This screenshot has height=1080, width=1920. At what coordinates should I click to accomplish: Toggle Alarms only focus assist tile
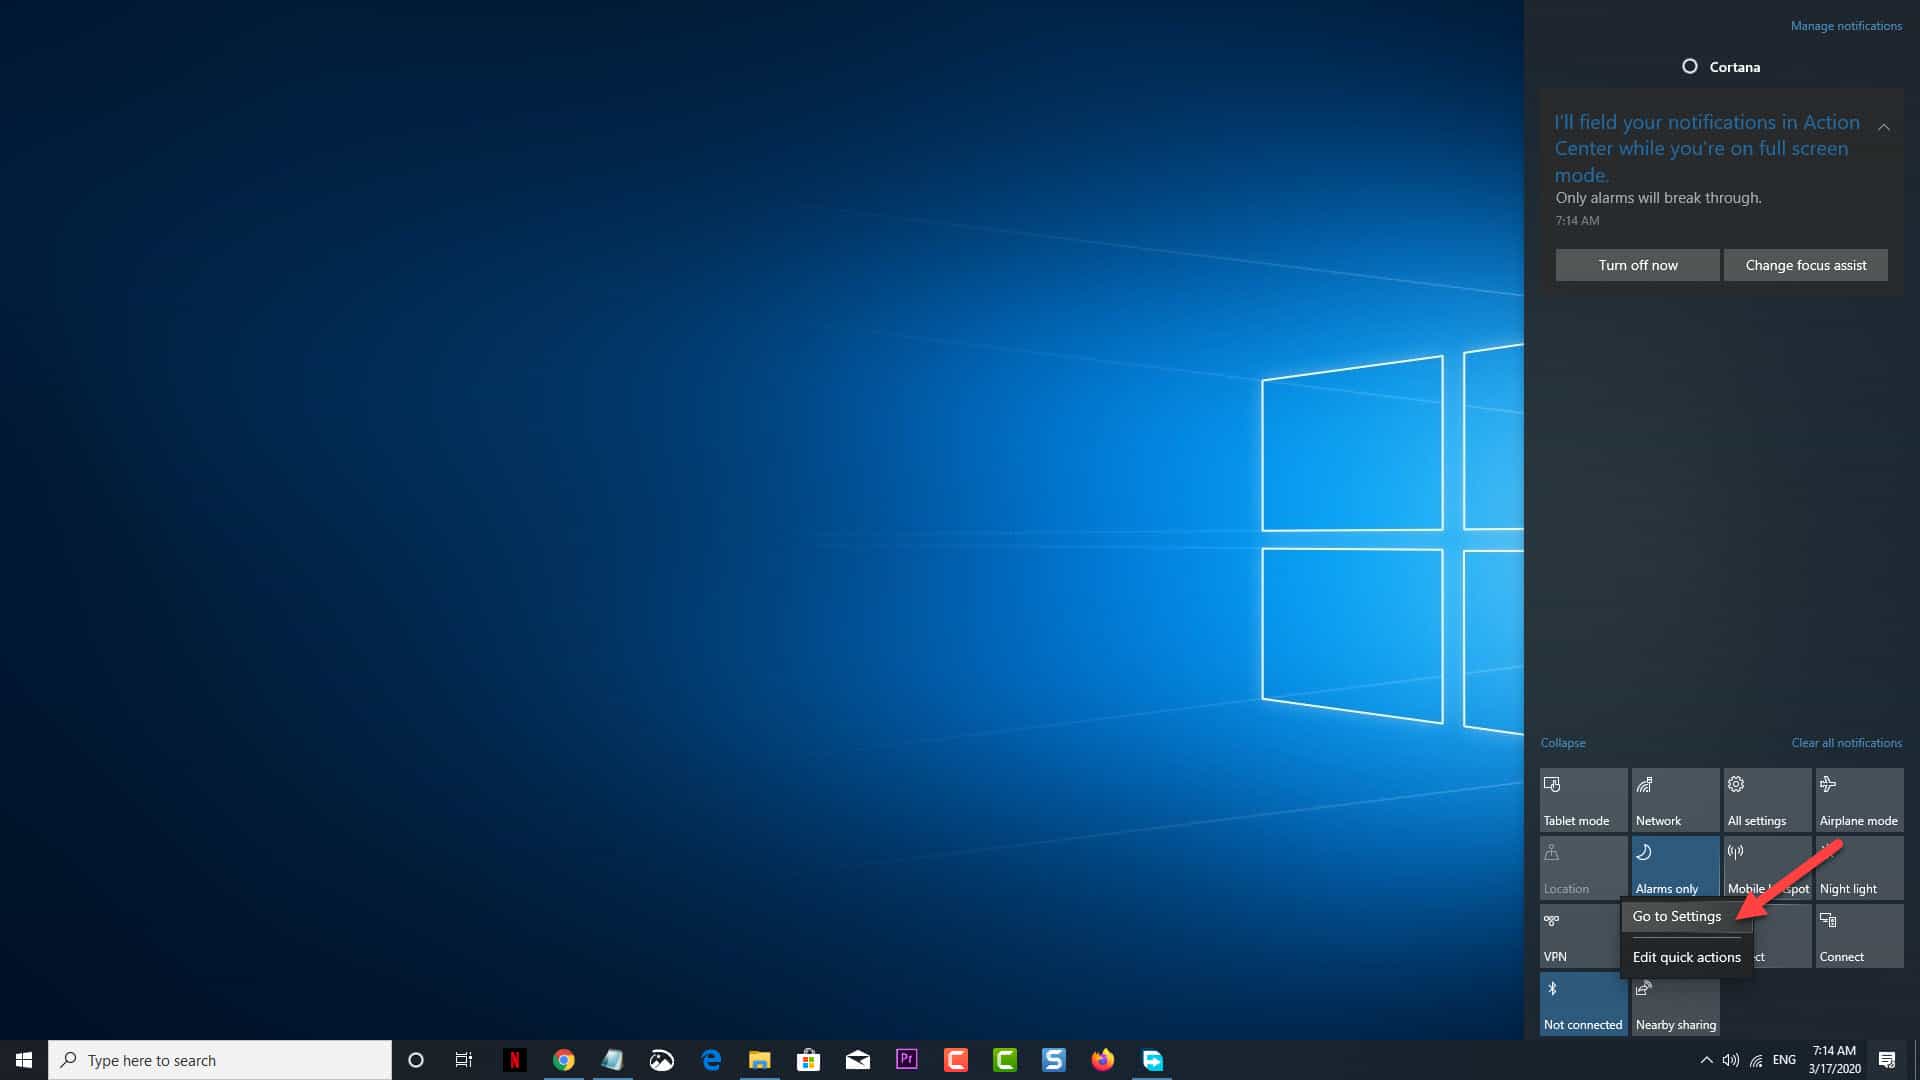[x=1675, y=866]
